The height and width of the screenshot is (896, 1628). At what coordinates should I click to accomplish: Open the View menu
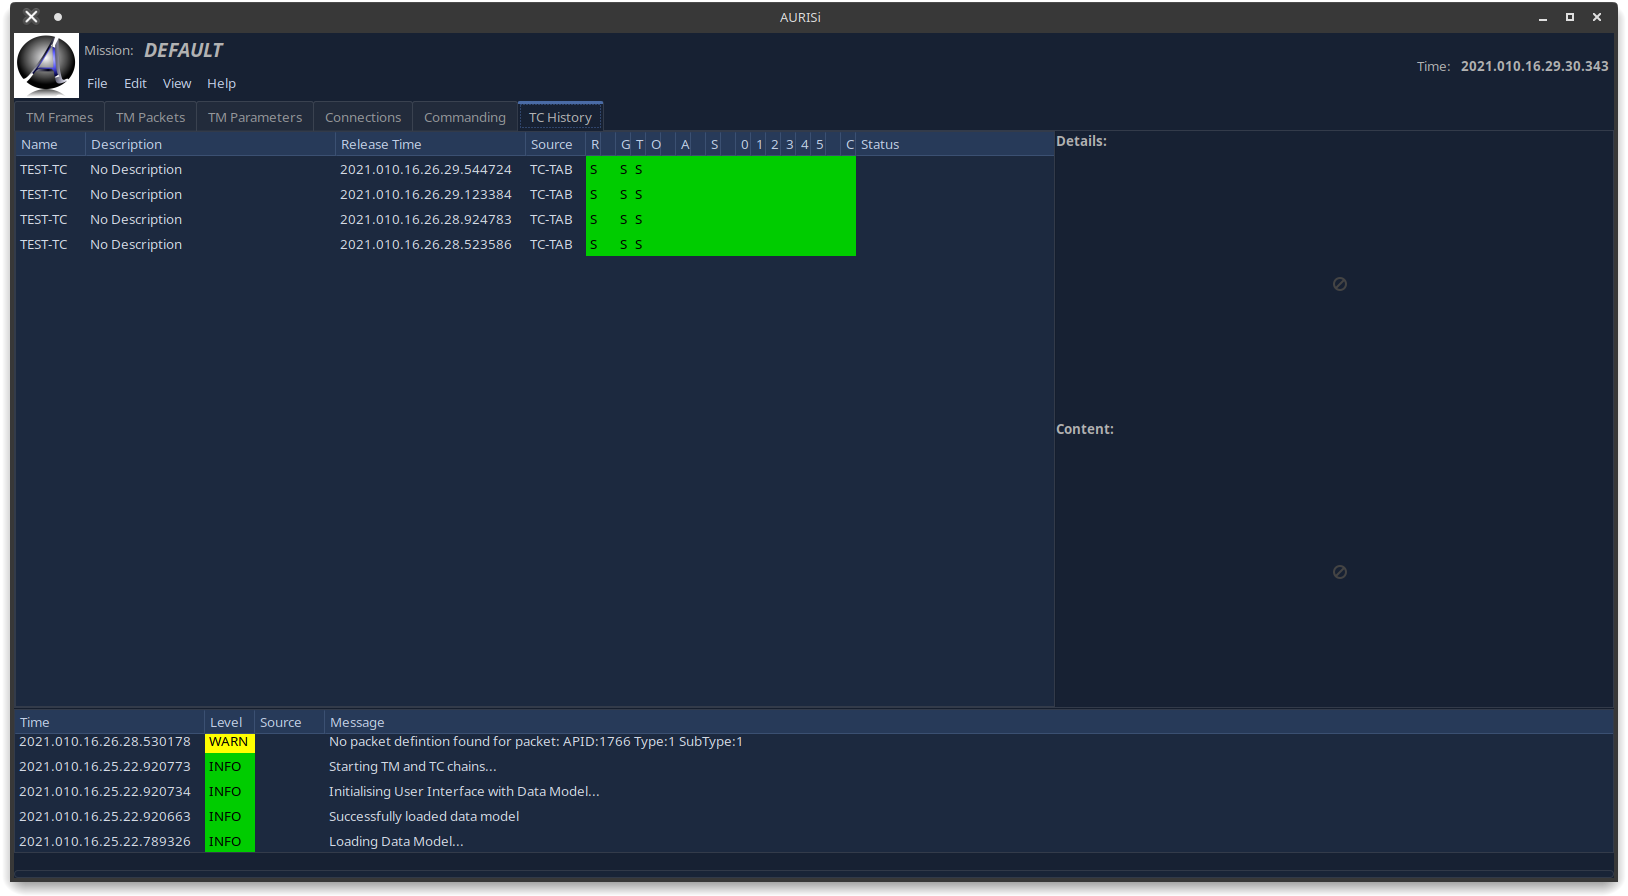coord(177,84)
